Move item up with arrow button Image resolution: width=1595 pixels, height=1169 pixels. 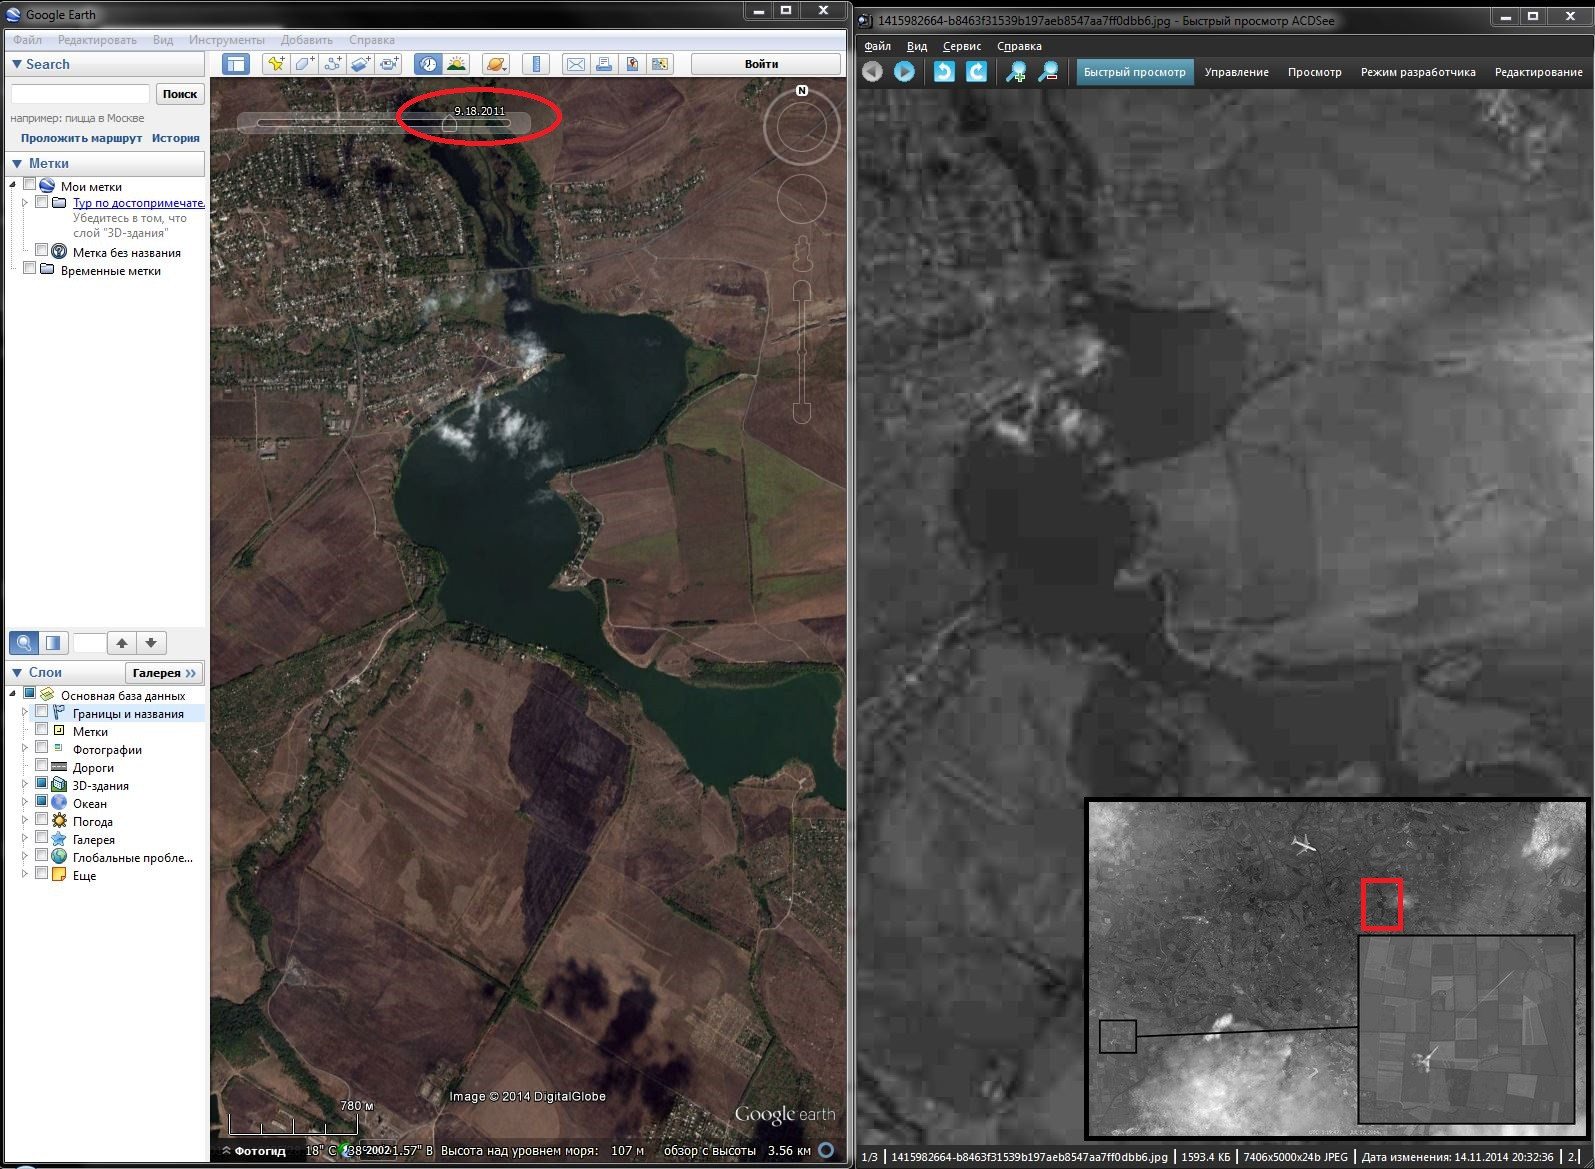tap(122, 643)
